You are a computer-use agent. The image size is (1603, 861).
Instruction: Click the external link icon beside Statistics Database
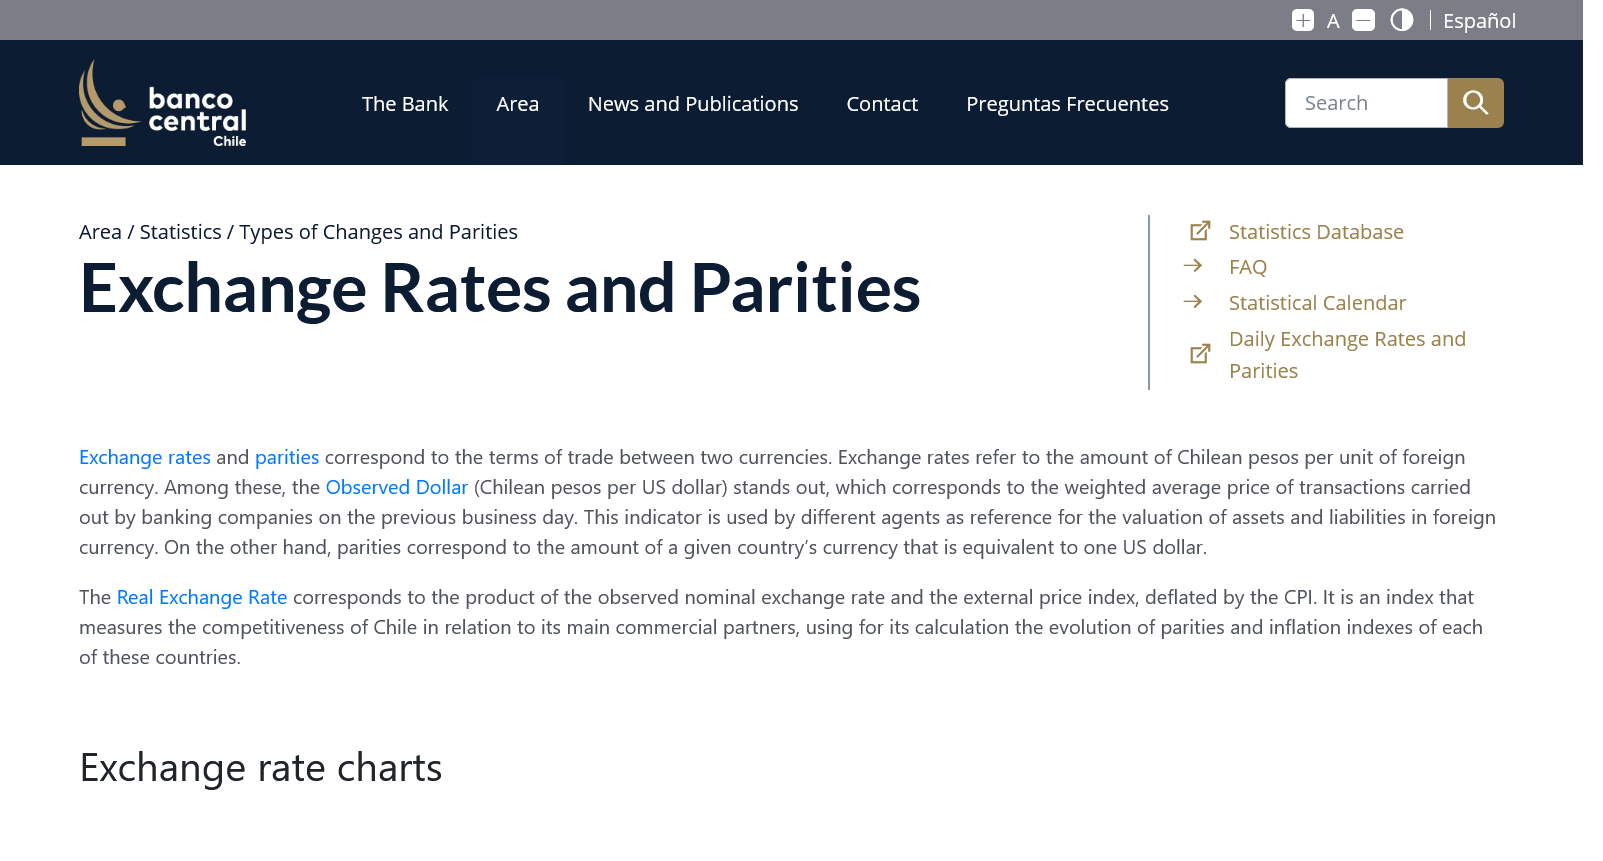[1200, 231]
